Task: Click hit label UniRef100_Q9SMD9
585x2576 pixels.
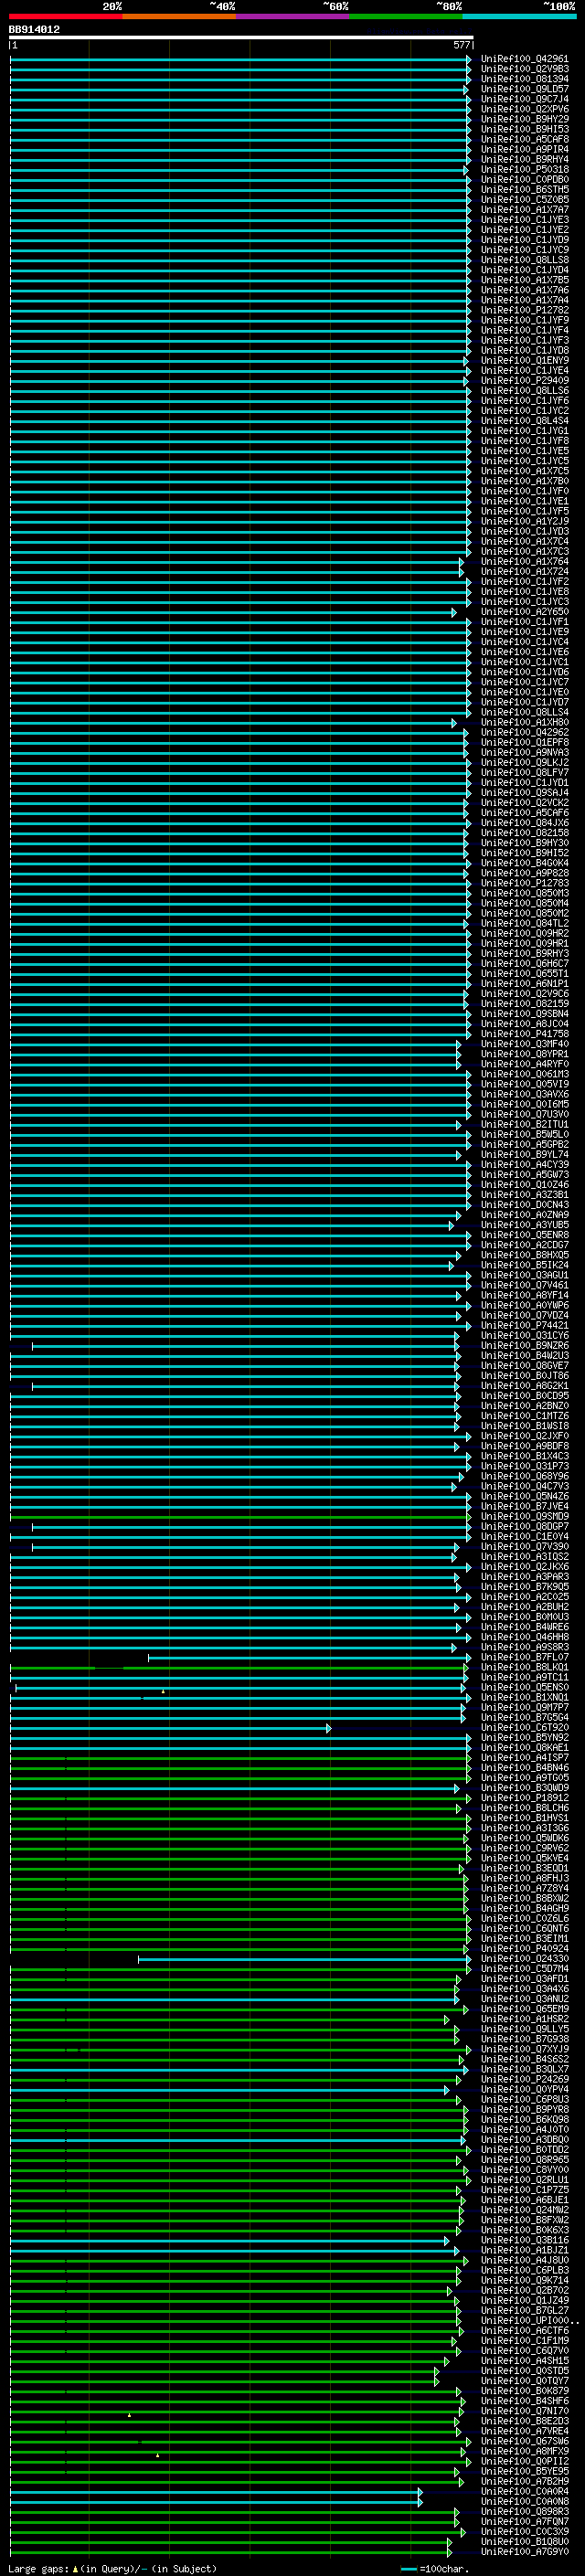Action: [524, 1516]
